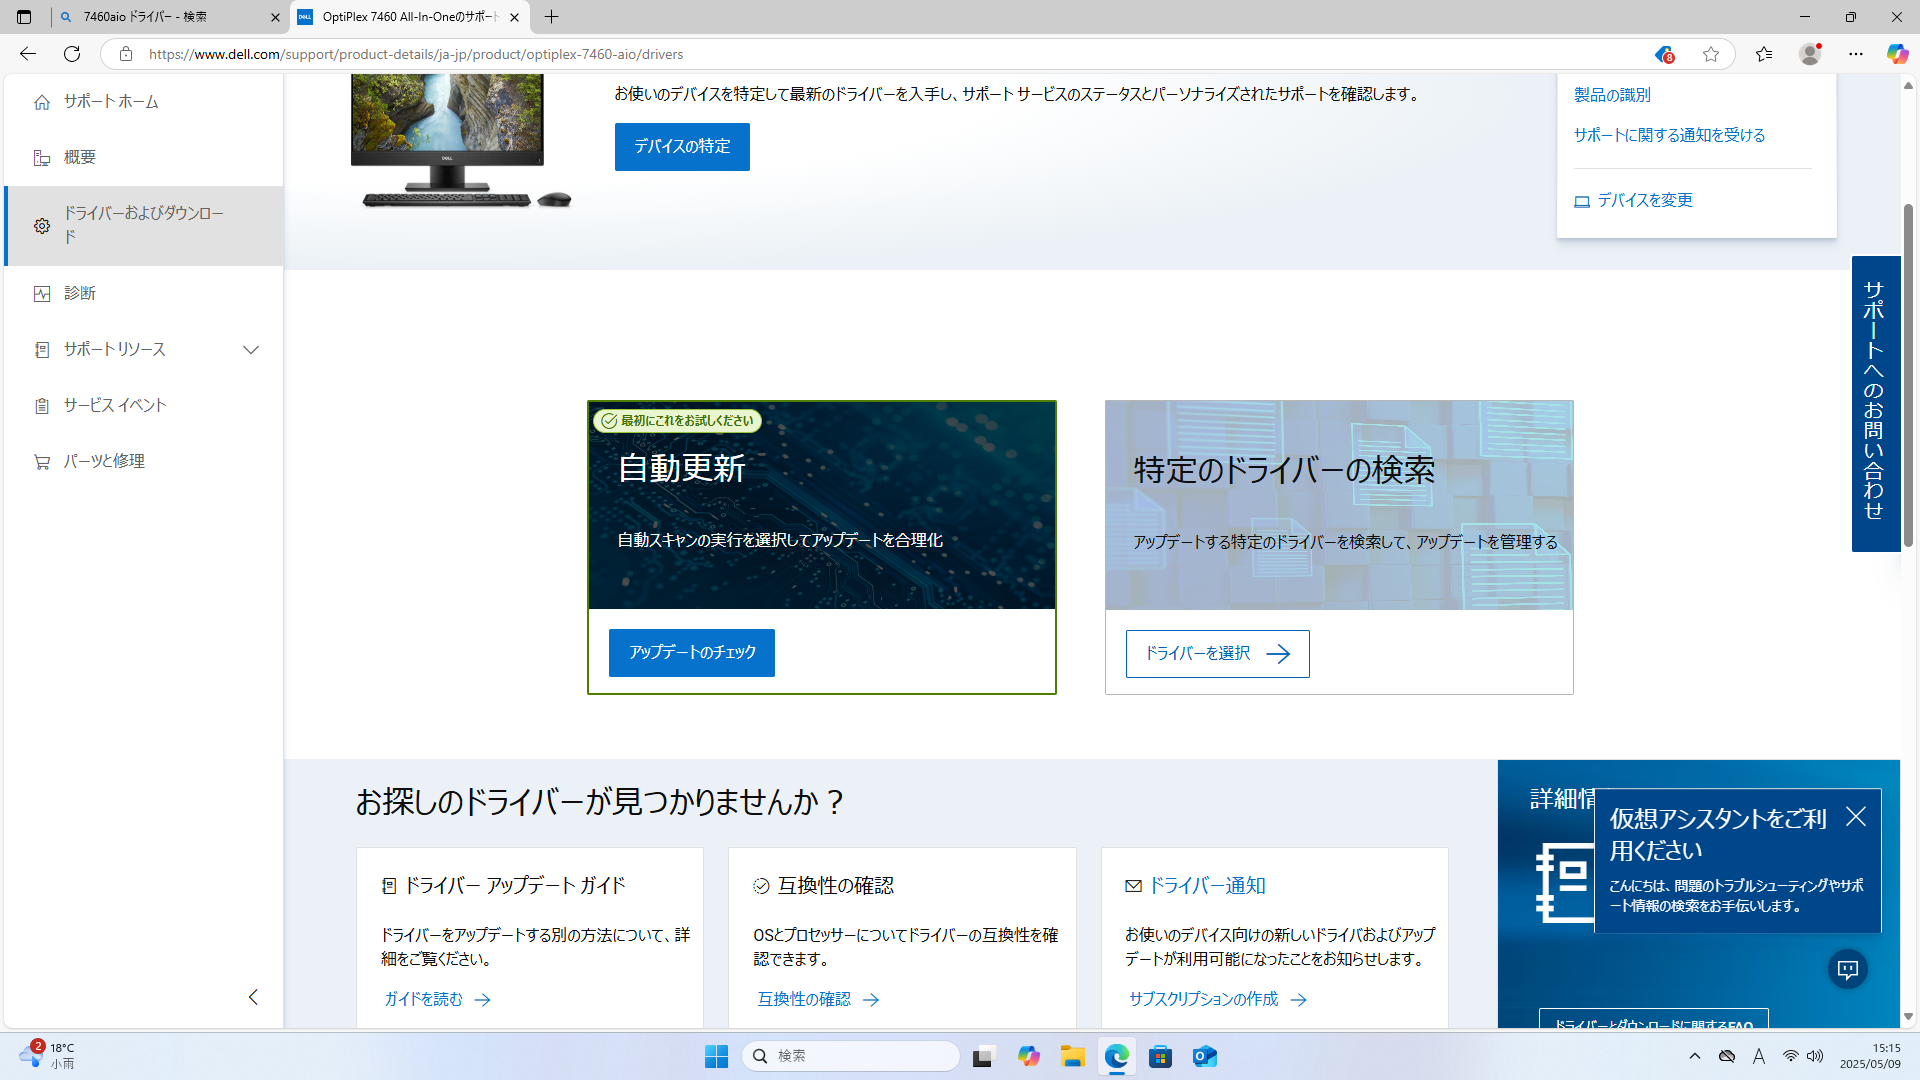Click the ドライバーを選択 button

pos(1217,654)
